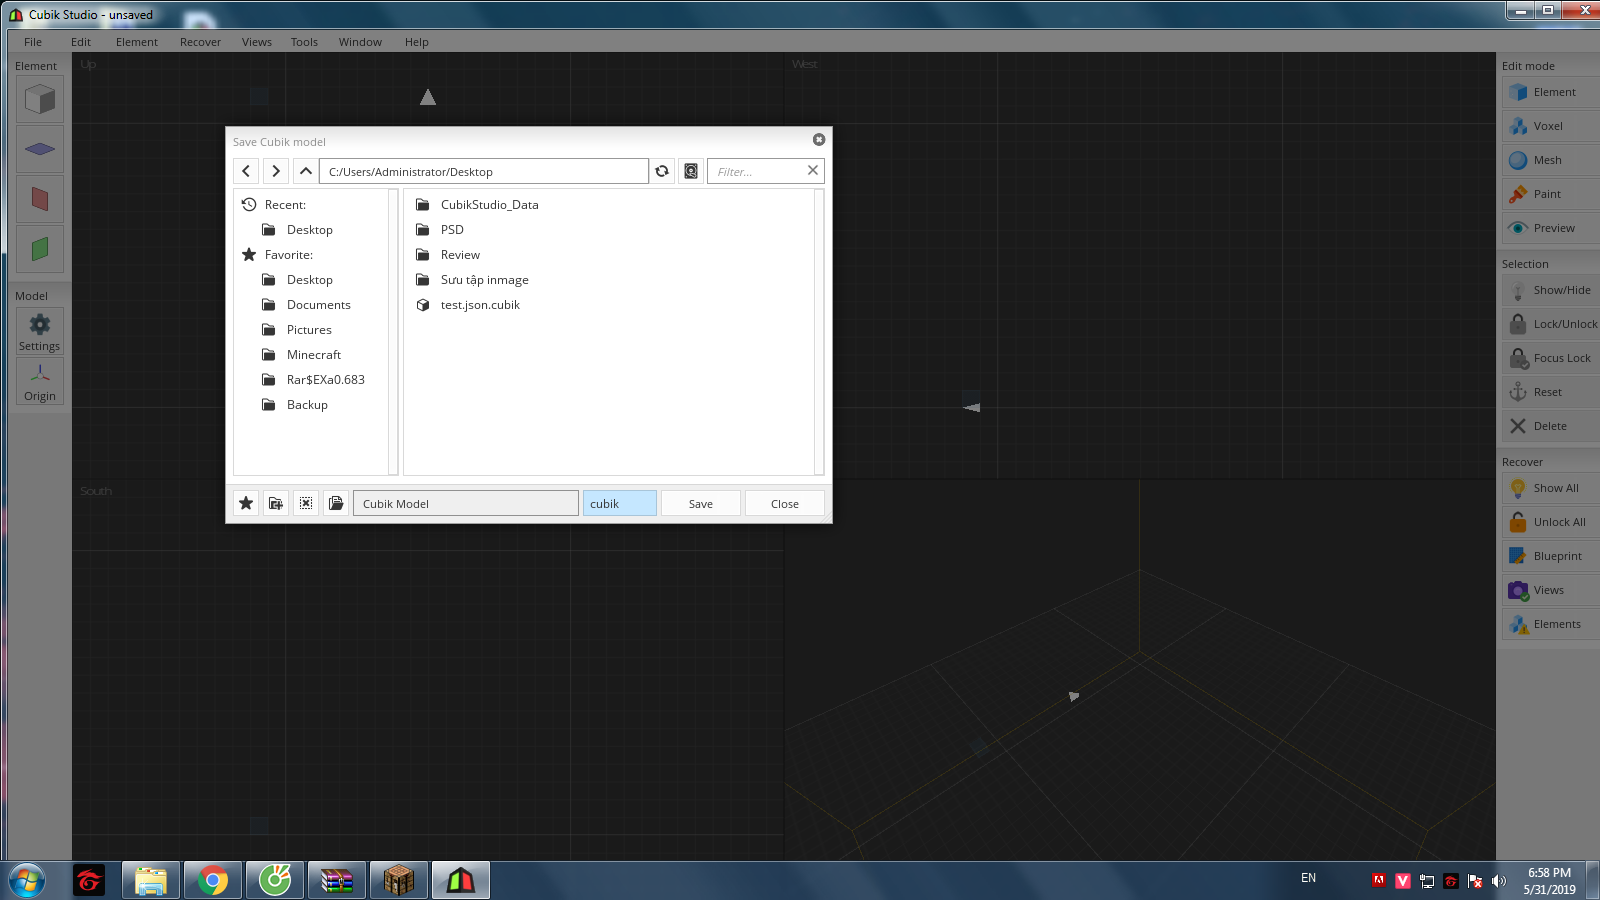Add current folder to favorites with star button

[246, 503]
